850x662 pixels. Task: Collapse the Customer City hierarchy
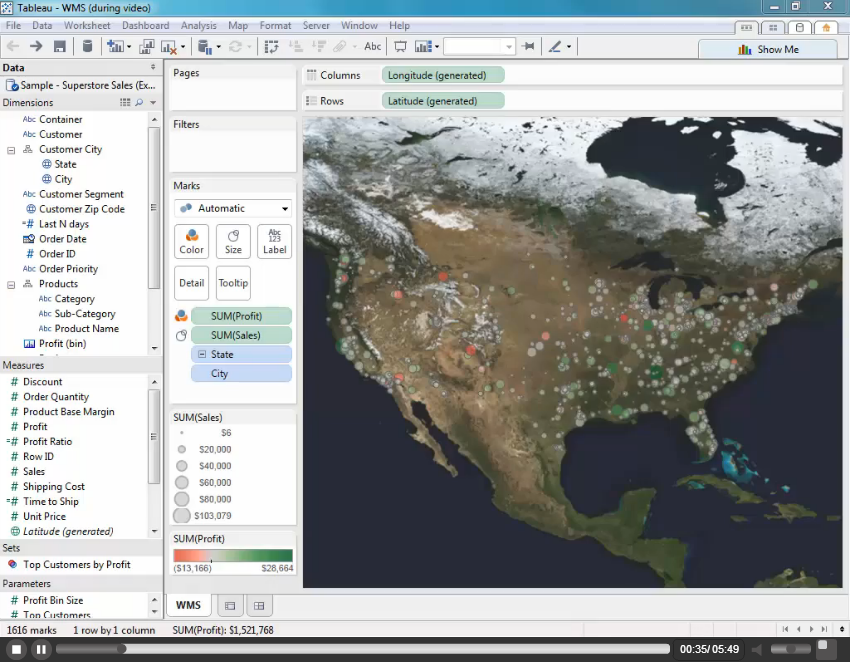click(11, 150)
